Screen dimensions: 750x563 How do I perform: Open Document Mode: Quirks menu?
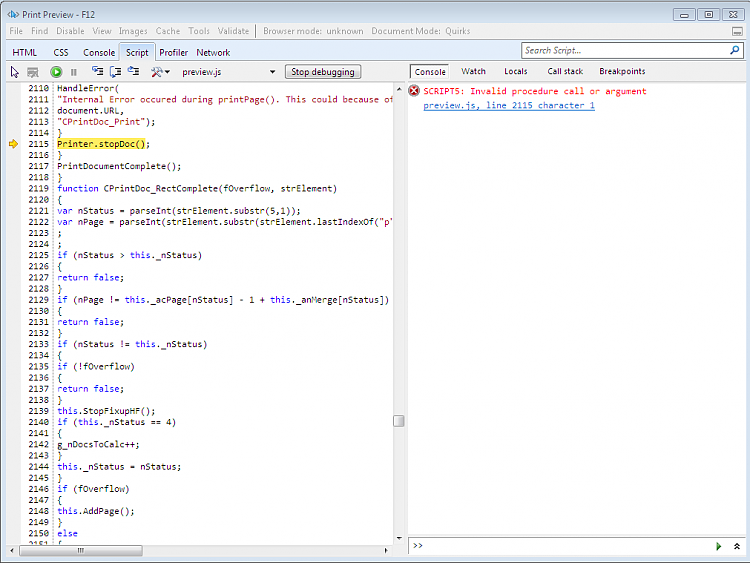(x=421, y=31)
